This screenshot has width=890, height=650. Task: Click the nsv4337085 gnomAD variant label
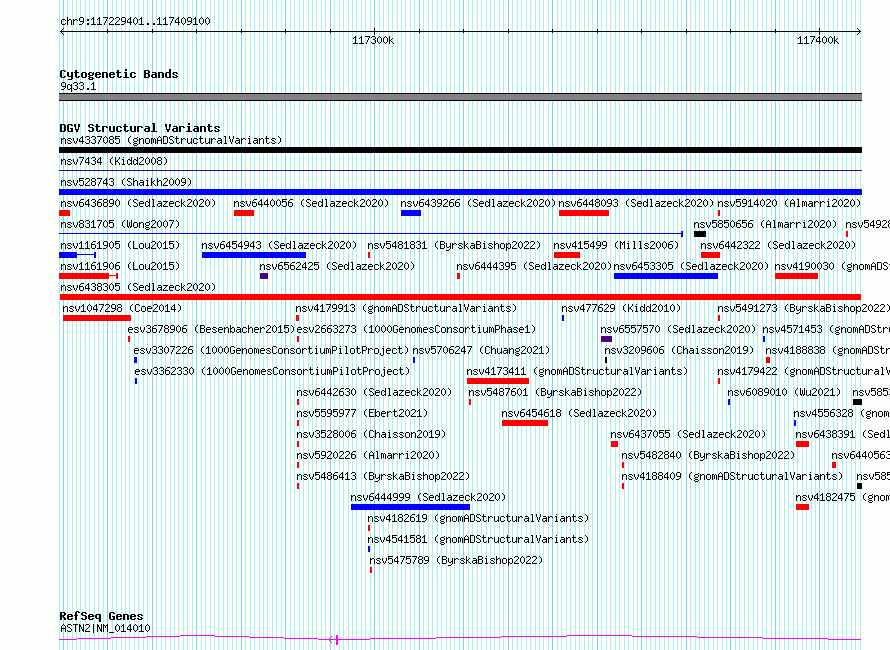point(171,140)
